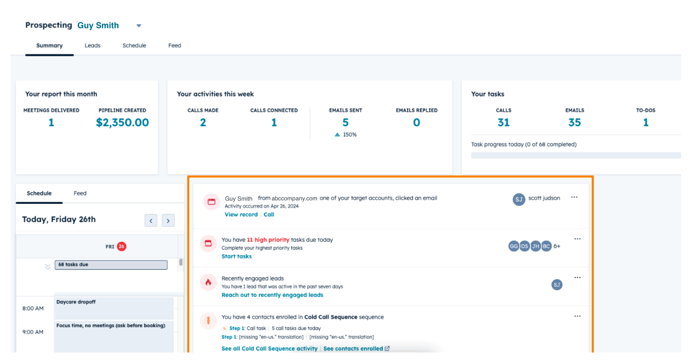The width and height of the screenshot is (690, 362).
Task: Click the Cold Call Sequence card icon
Action: (x=208, y=321)
